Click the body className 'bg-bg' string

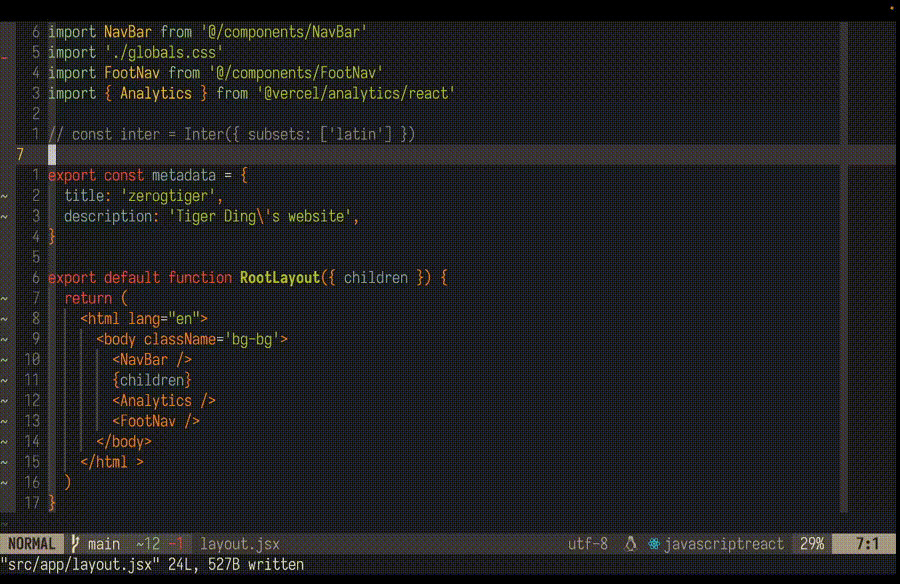pos(251,339)
